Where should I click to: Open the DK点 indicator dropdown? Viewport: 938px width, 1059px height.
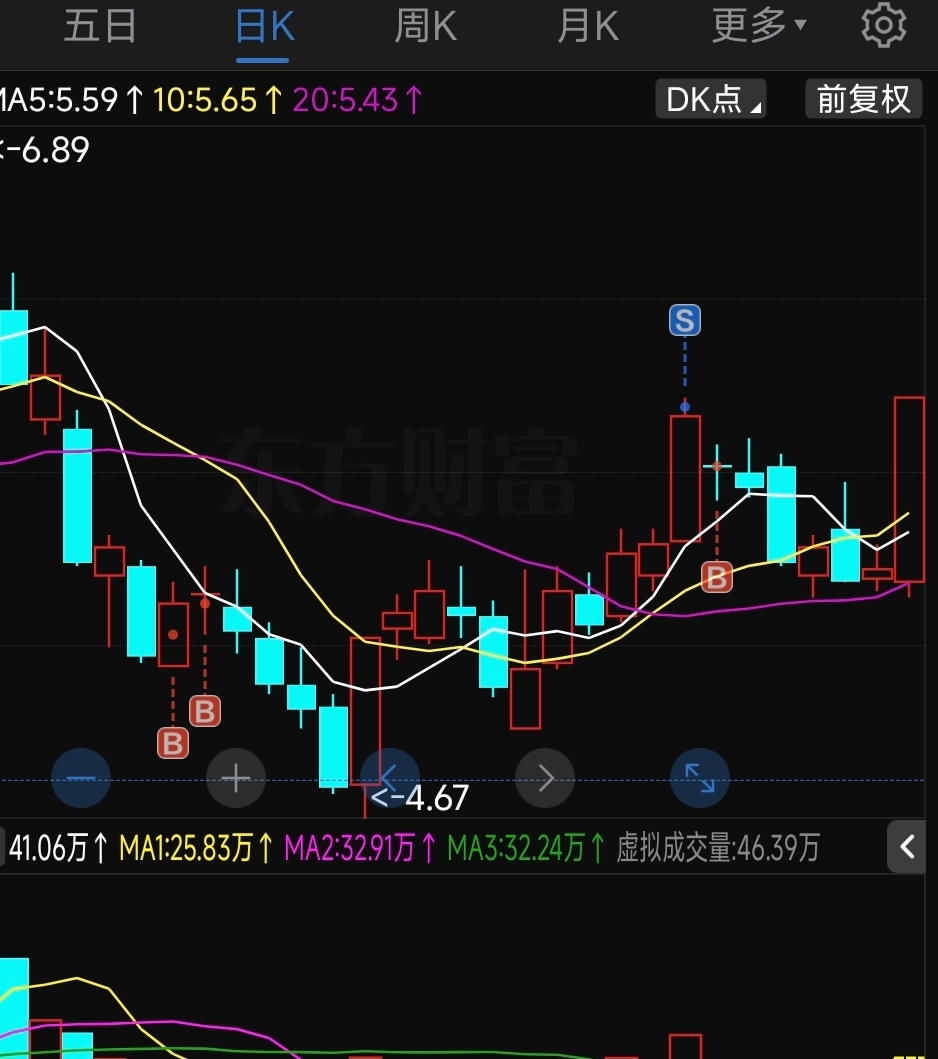click(710, 99)
